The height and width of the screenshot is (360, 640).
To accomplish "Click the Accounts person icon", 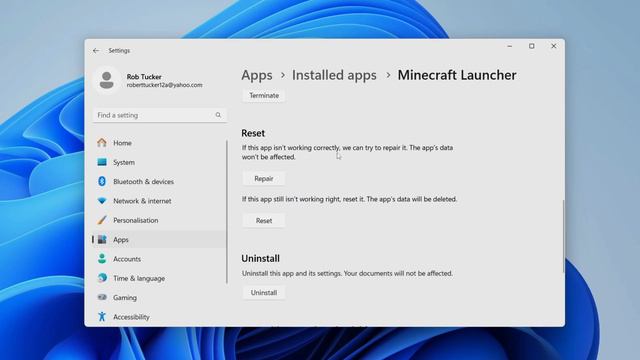I will click(102, 259).
